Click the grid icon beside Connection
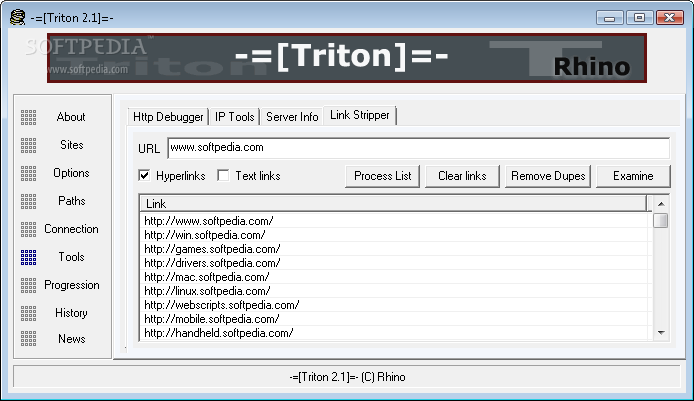 (28, 229)
